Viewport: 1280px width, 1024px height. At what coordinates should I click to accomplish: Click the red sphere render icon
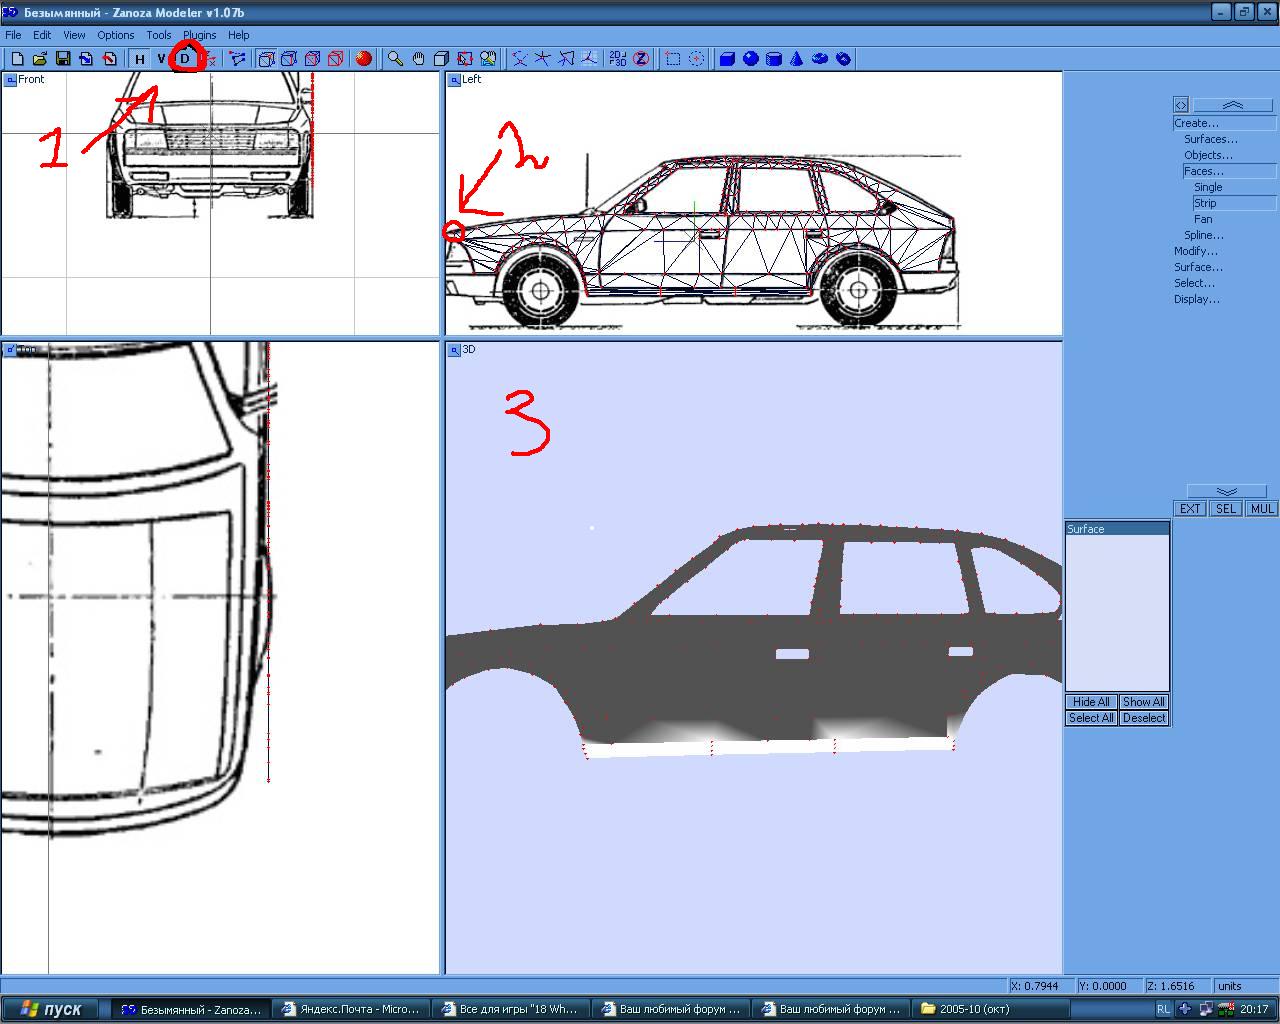(x=364, y=59)
